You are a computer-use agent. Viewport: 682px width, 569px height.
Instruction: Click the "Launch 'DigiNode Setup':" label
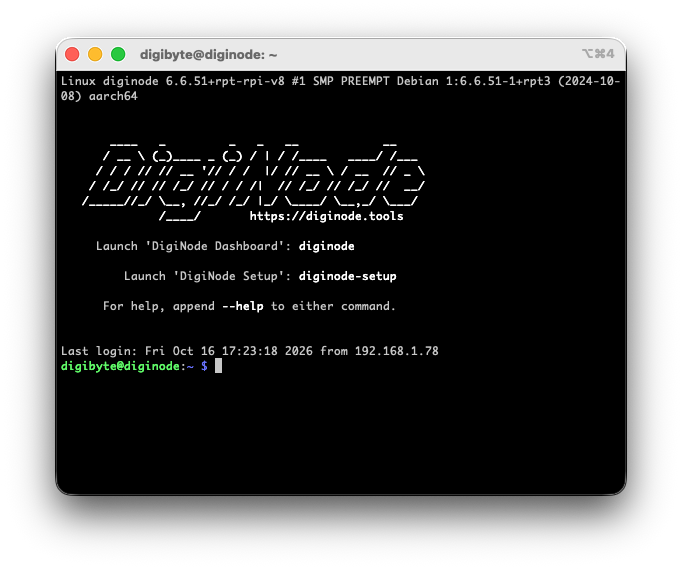pyautogui.click(x=207, y=277)
